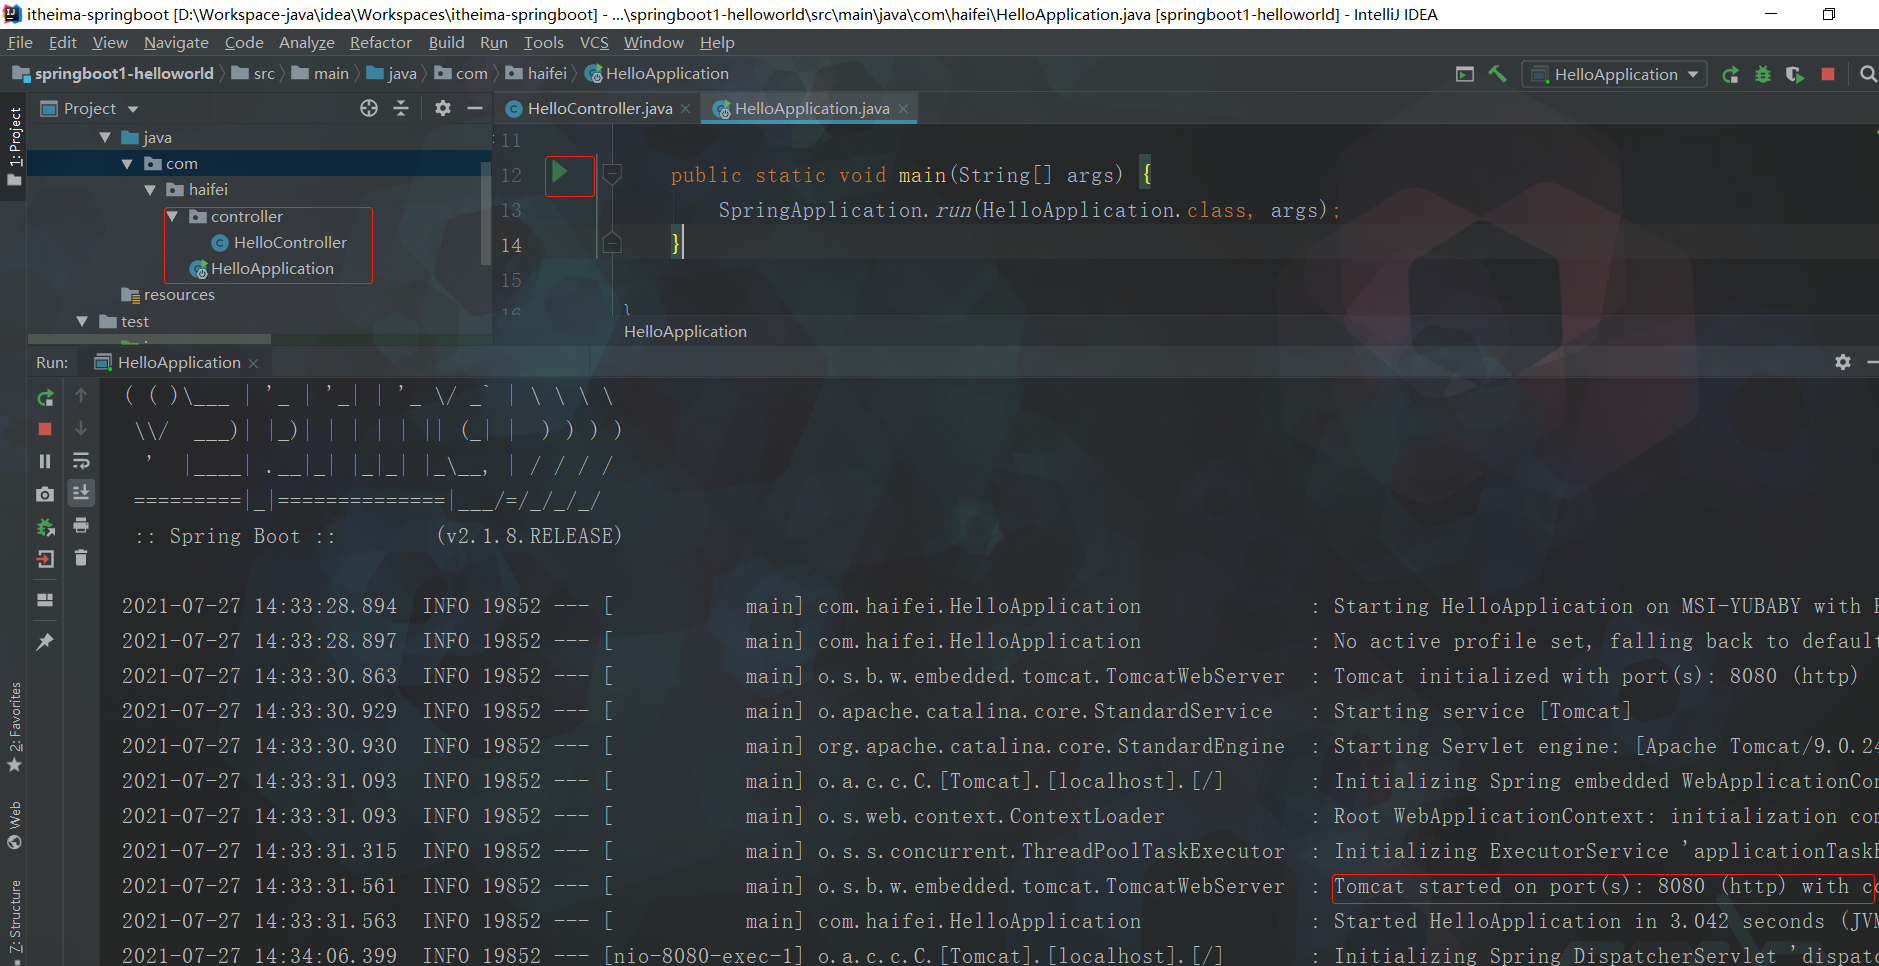Click the Exit icon in Run panel

point(45,559)
